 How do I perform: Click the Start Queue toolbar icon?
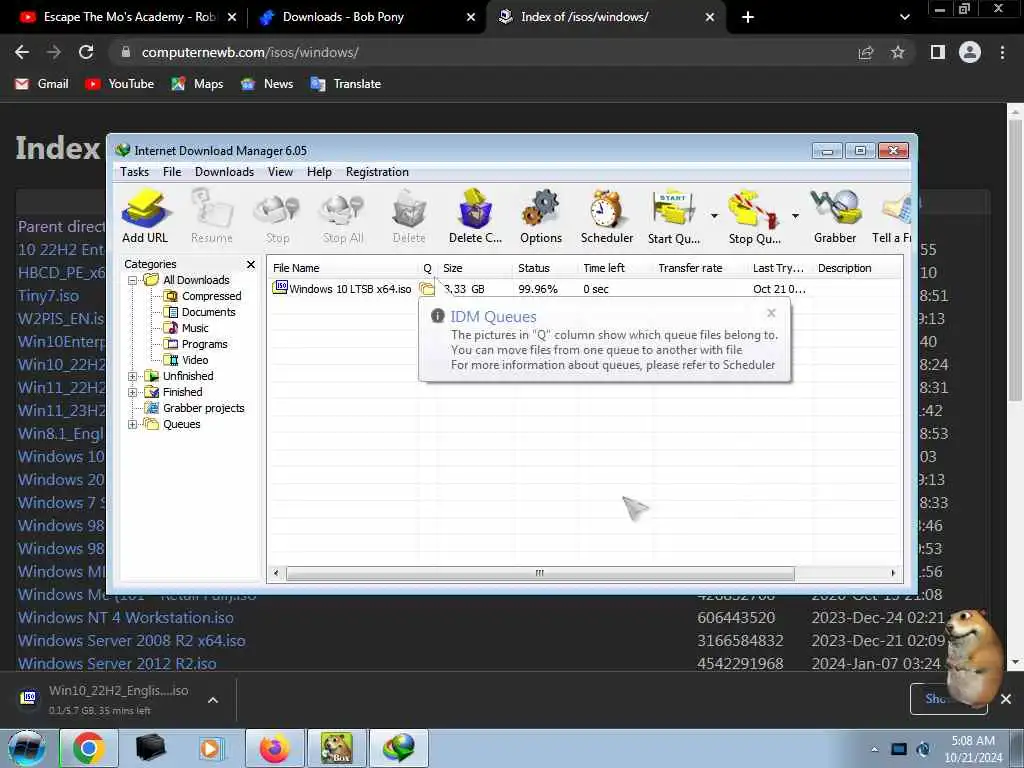pyautogui.click(x=674, y=216)
